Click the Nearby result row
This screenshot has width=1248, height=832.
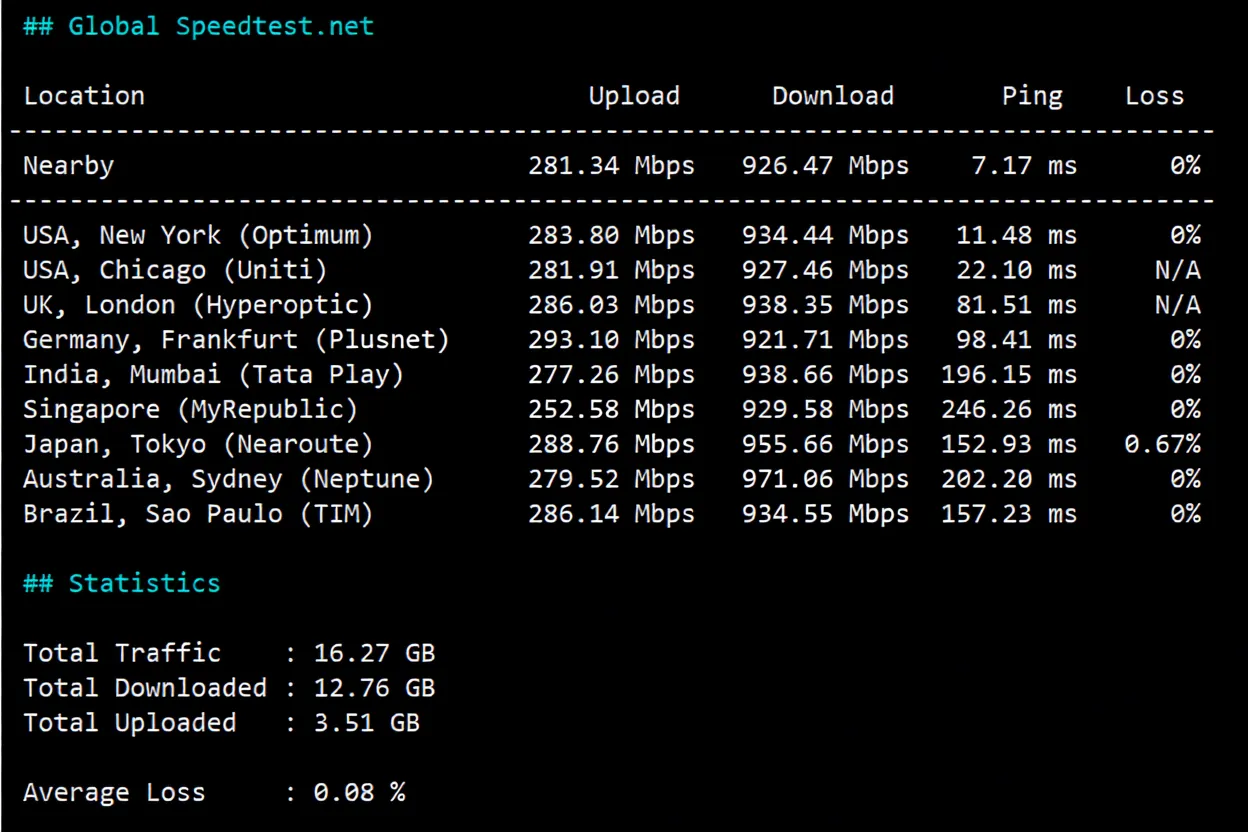point(68,165)
